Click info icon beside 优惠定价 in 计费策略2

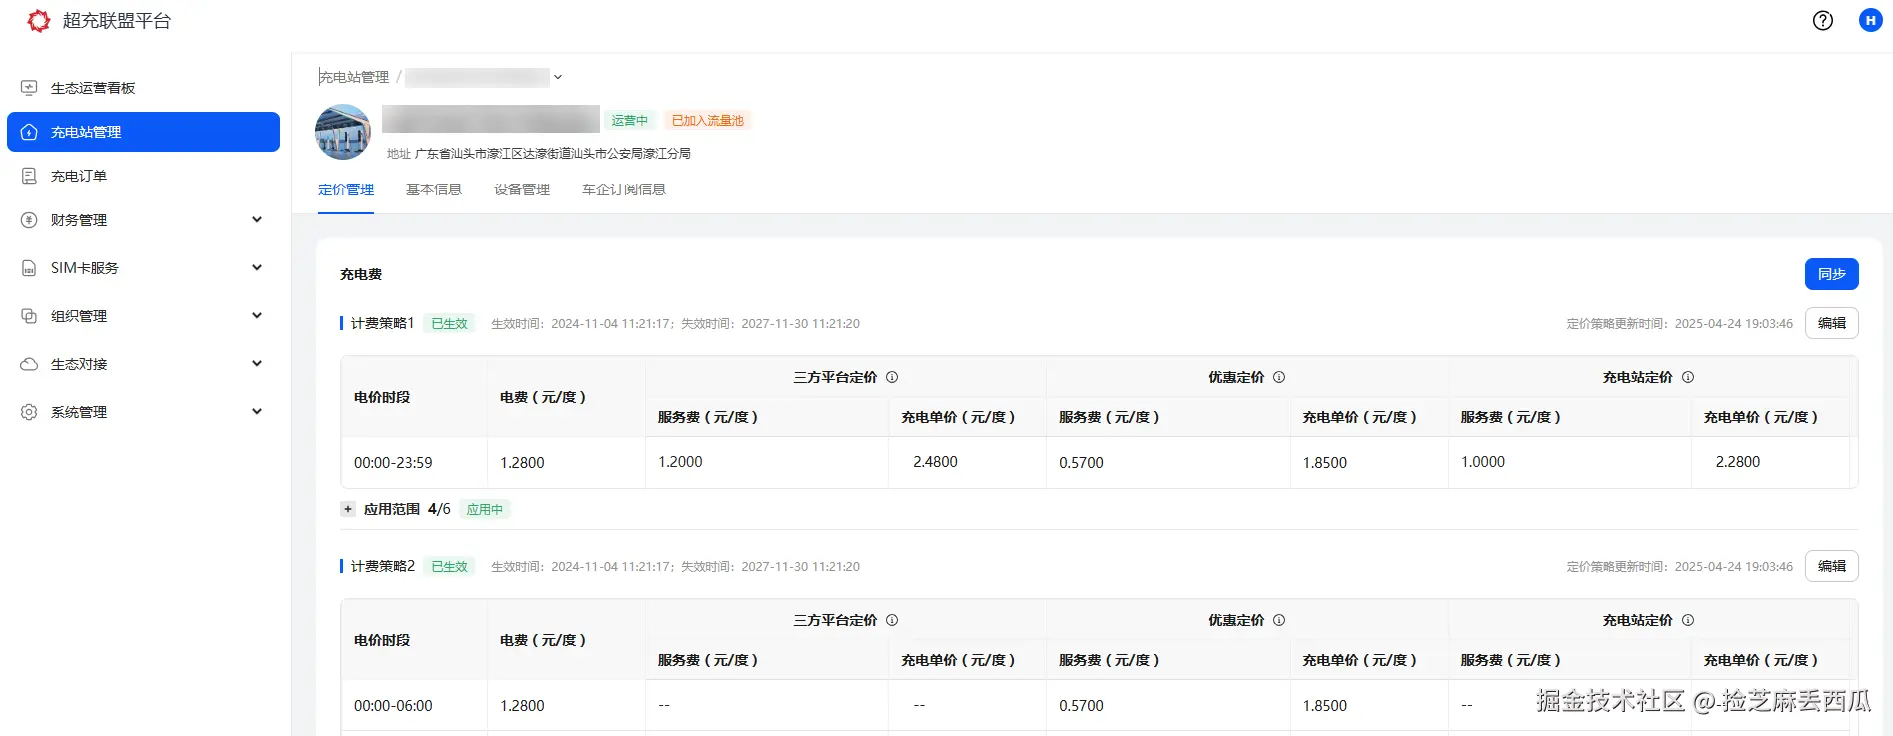click(1279, 620)
